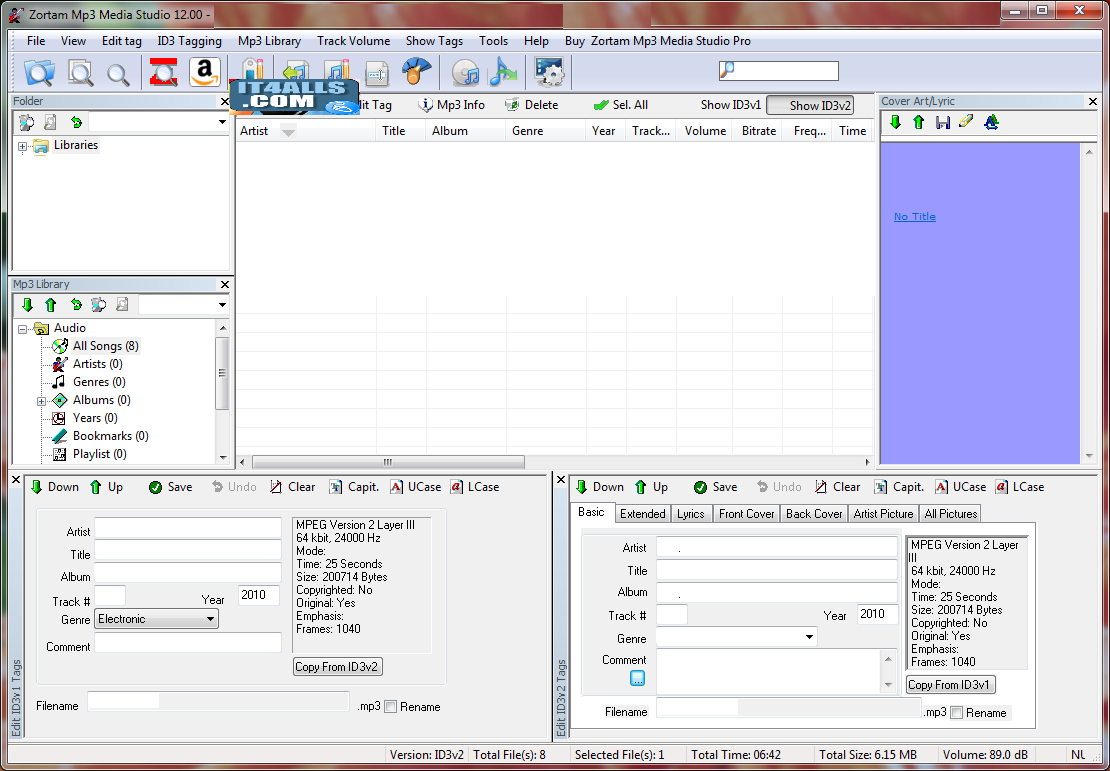Click the search documents magnifier icon in main toolbar
The image size is (1110, 771).
80,72
